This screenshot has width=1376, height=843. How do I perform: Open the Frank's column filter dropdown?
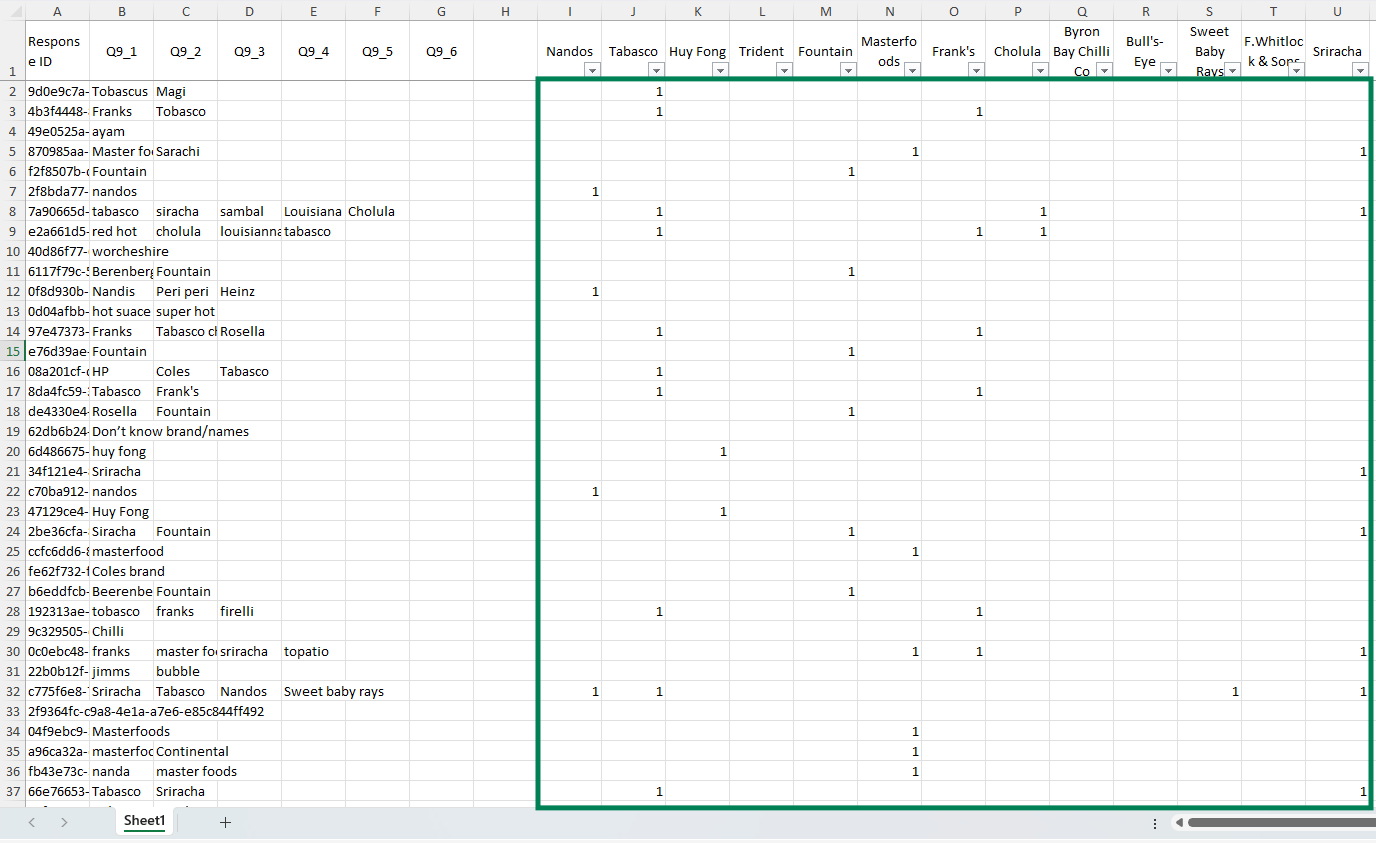pos(976,70)
